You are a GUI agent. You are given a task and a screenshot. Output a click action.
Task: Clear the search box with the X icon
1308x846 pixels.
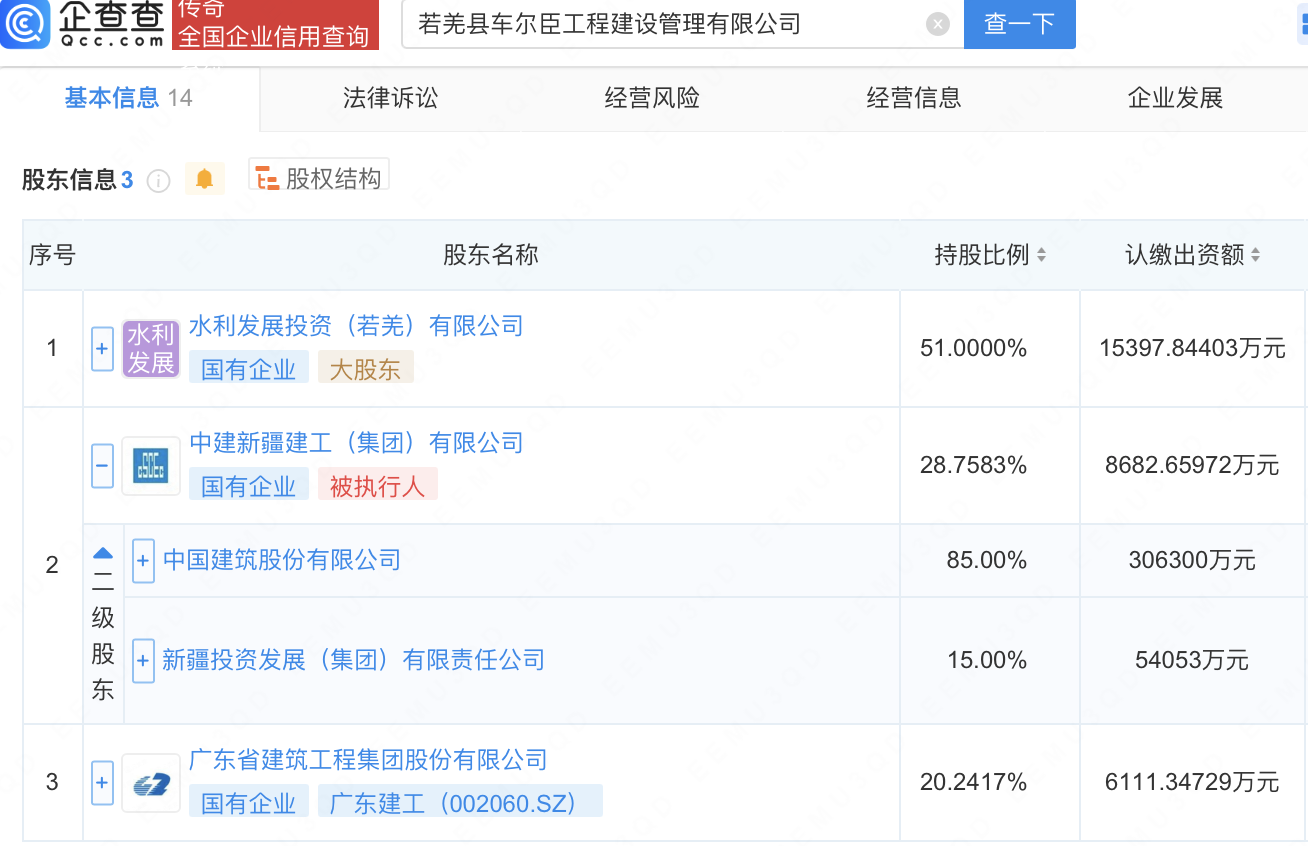click(937, 24)
